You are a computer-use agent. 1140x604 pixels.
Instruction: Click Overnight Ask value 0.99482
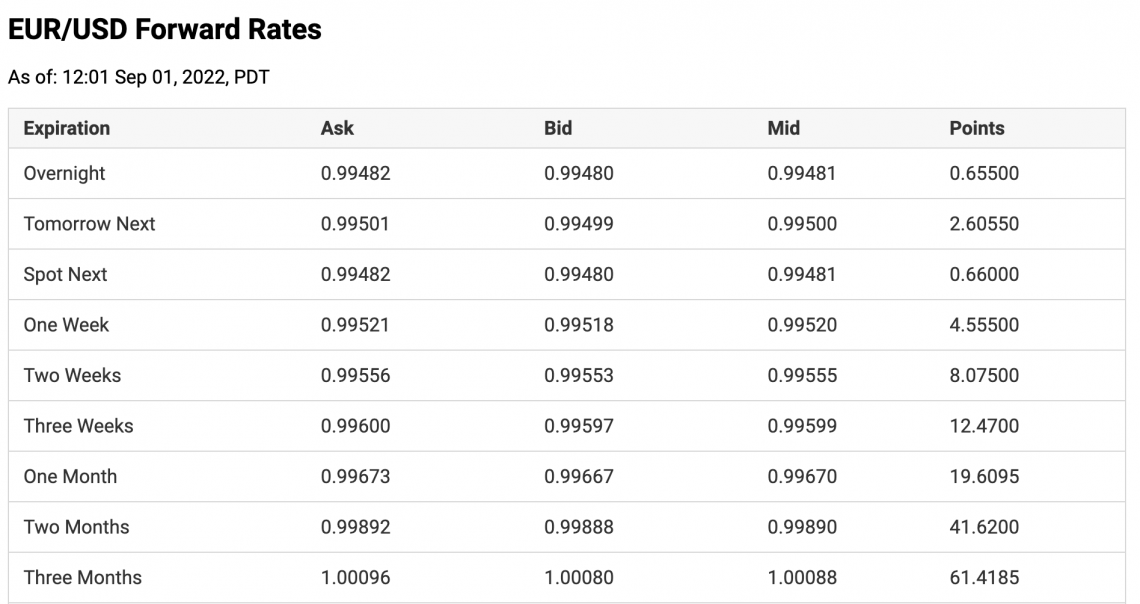coord(356,174)
